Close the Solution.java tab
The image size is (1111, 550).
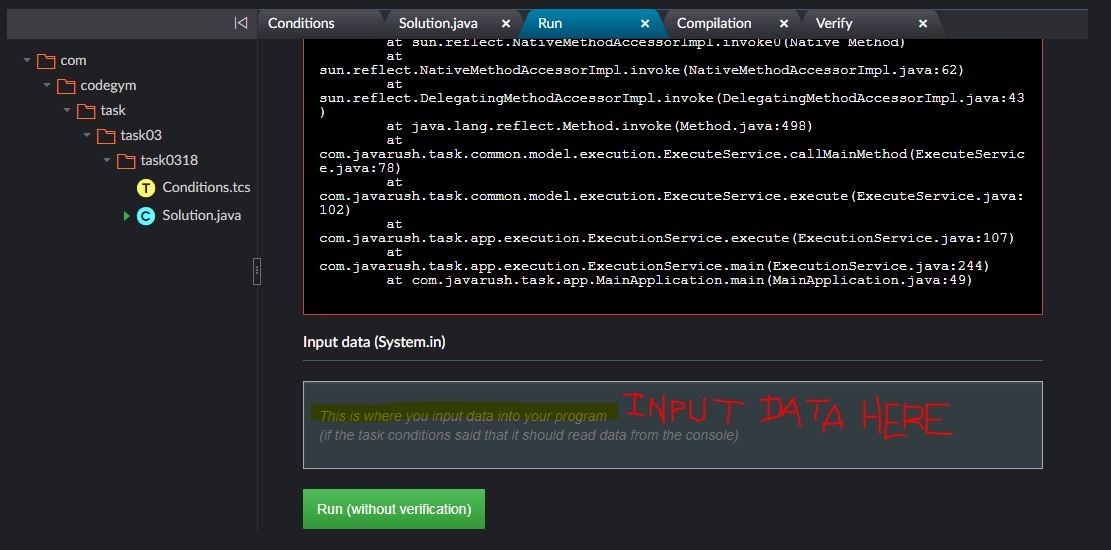click(506, 24)
